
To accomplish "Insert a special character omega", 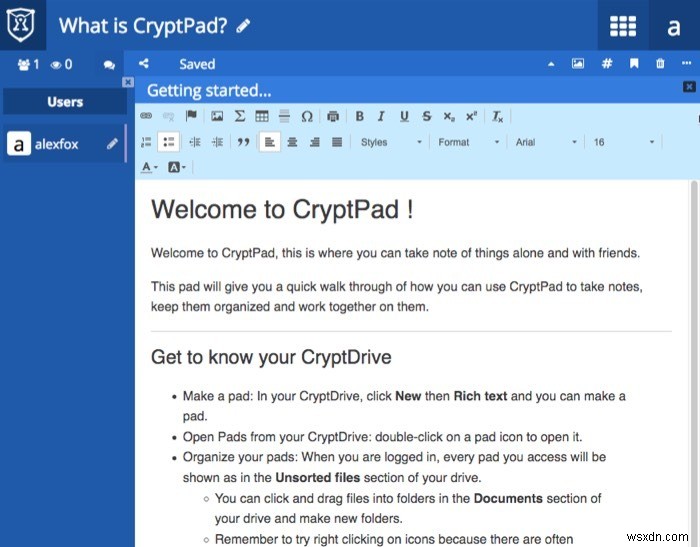I will (307, 117).
